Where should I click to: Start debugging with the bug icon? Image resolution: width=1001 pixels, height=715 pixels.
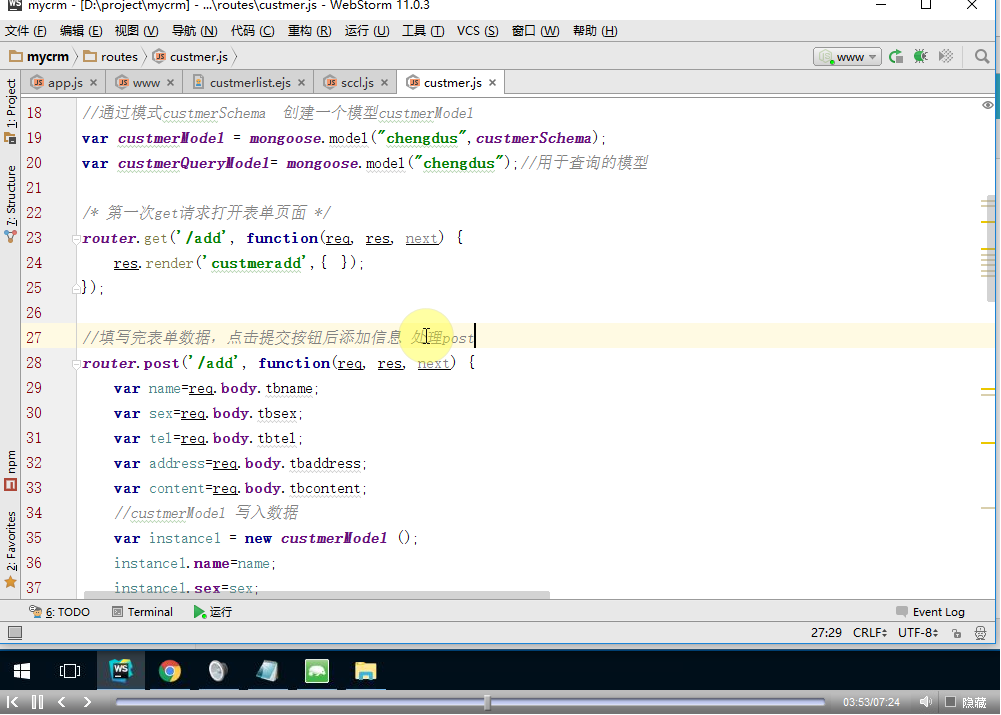click(919, 57)
